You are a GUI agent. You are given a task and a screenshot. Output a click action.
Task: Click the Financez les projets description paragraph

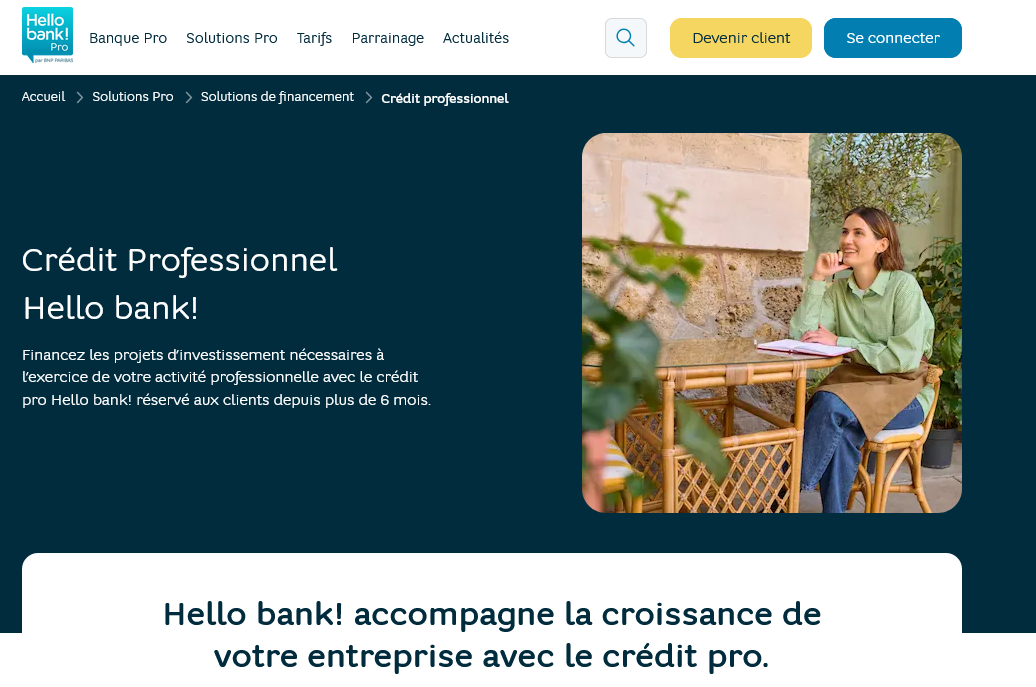[226, 377]
